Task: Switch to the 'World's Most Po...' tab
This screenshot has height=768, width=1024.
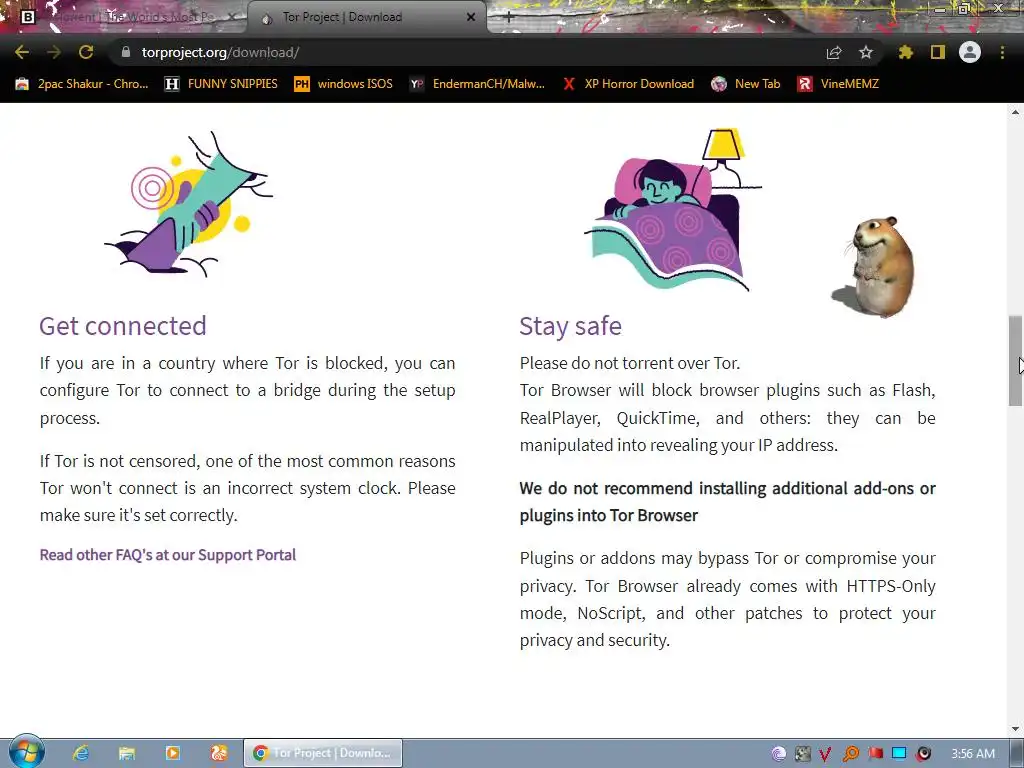Action: [x=131, y=17]
